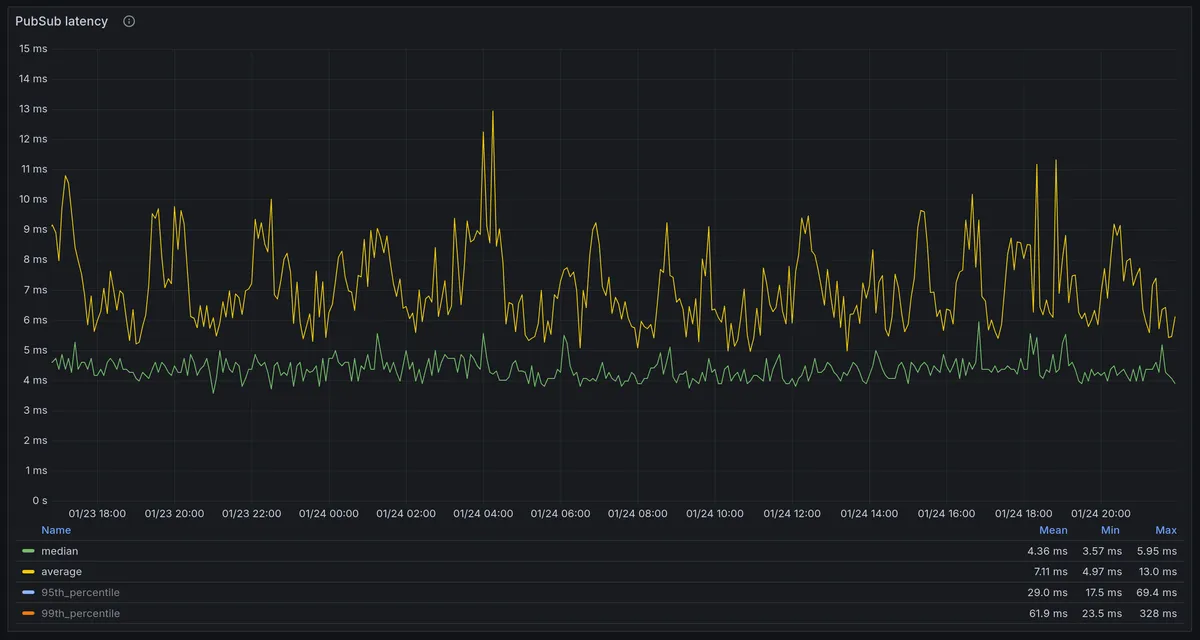Click 99th_percentile max value 328 ms
Image resolution: width=1200 pixels, height=640 pixels.
(1160, 613)
